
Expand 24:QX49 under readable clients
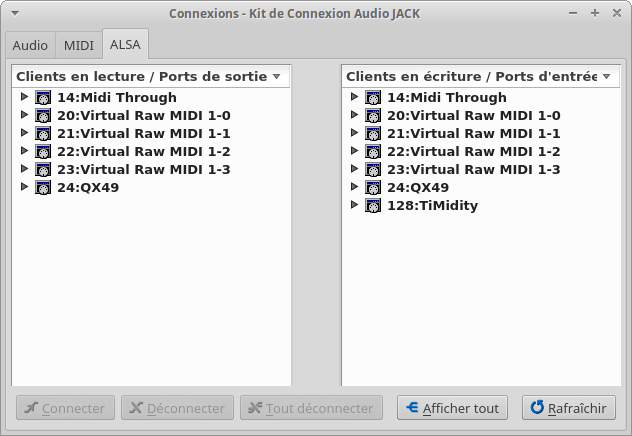[24, 187]
